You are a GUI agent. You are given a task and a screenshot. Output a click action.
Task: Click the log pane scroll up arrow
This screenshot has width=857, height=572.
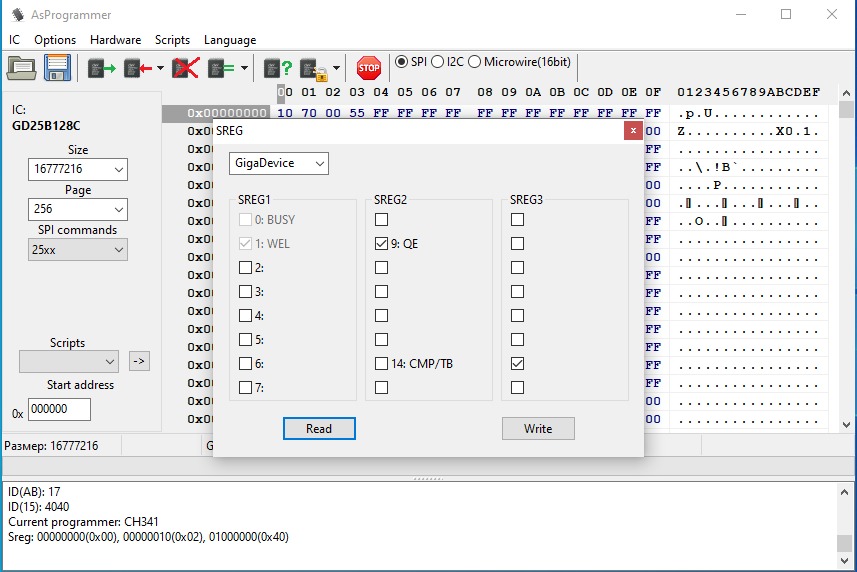[844, 492]
